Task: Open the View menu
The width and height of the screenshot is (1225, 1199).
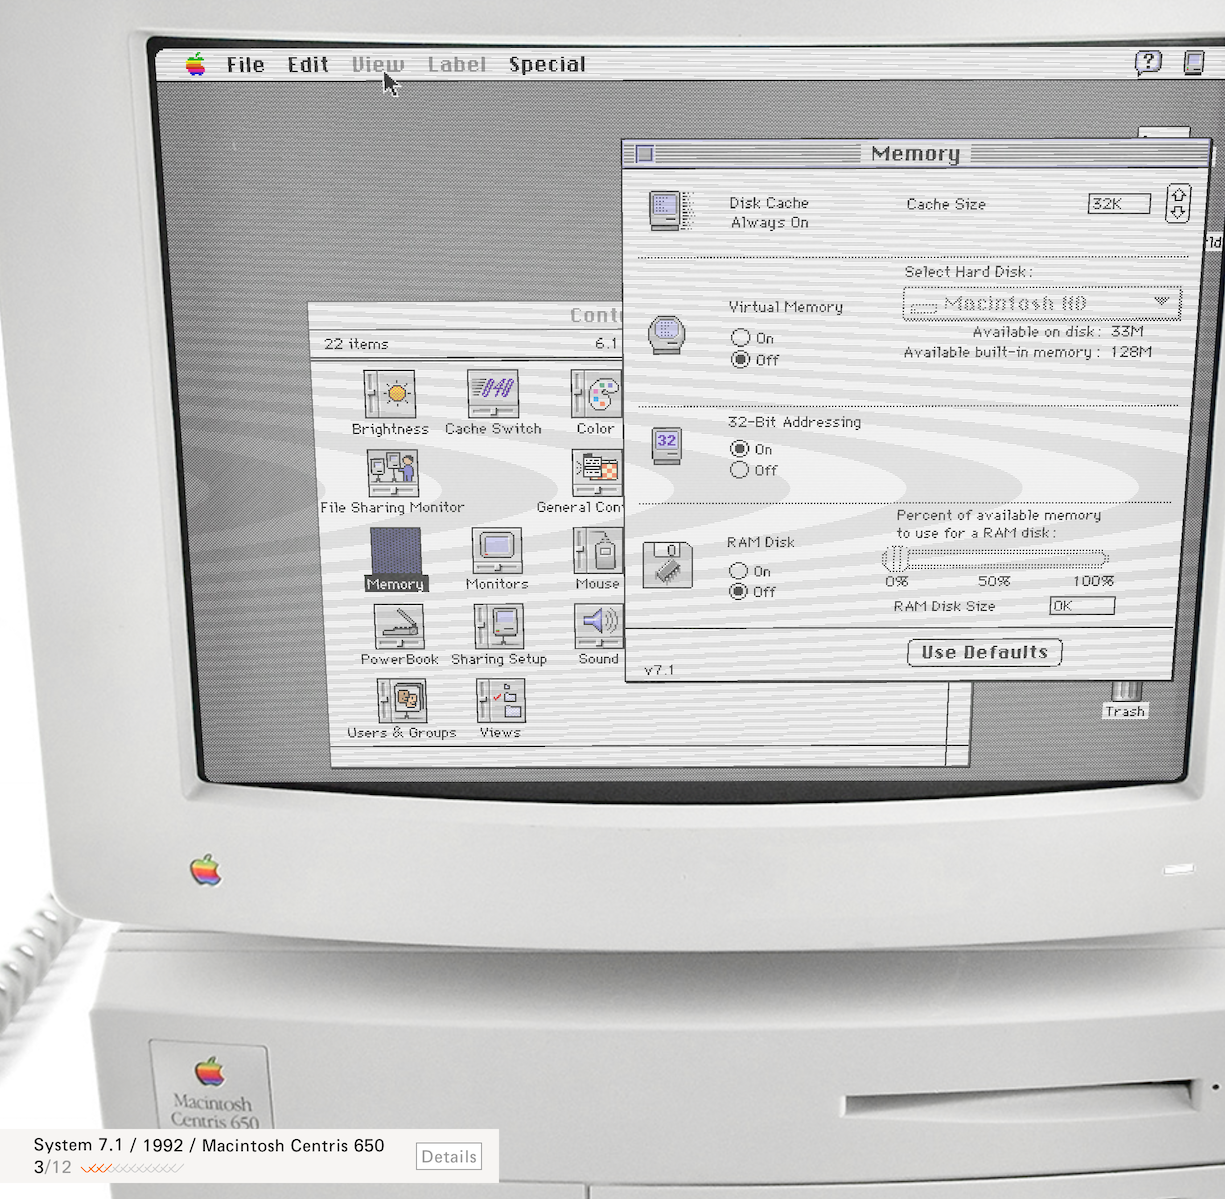Action: (x=378, y=65)
